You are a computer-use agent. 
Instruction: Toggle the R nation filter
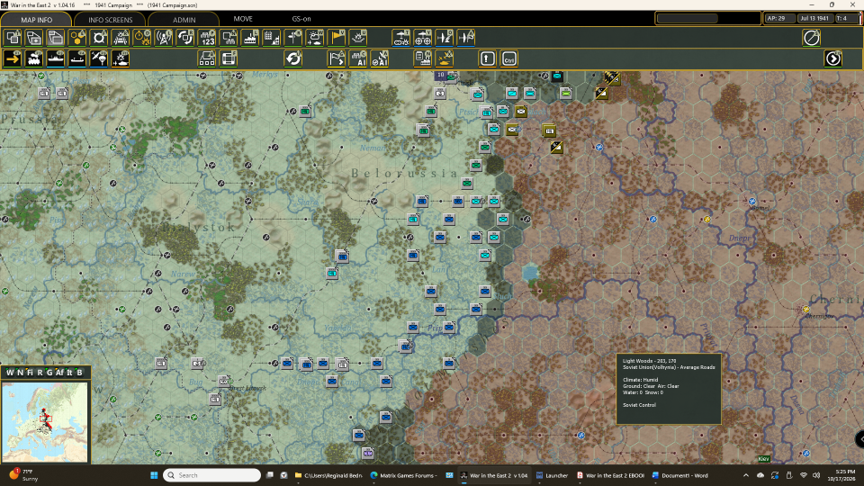(x=40, y=372)
